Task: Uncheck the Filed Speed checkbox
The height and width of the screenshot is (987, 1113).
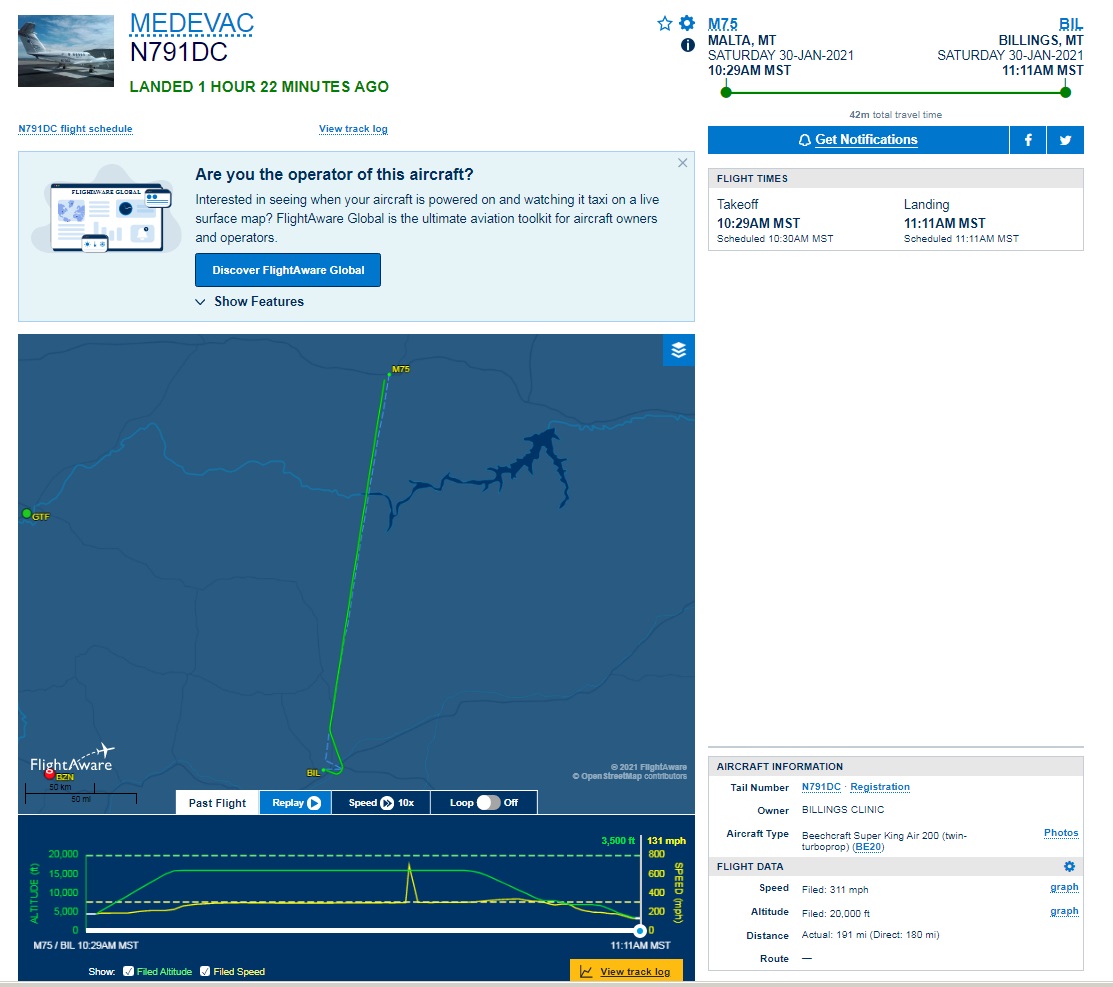Action: tap(205, 971)
